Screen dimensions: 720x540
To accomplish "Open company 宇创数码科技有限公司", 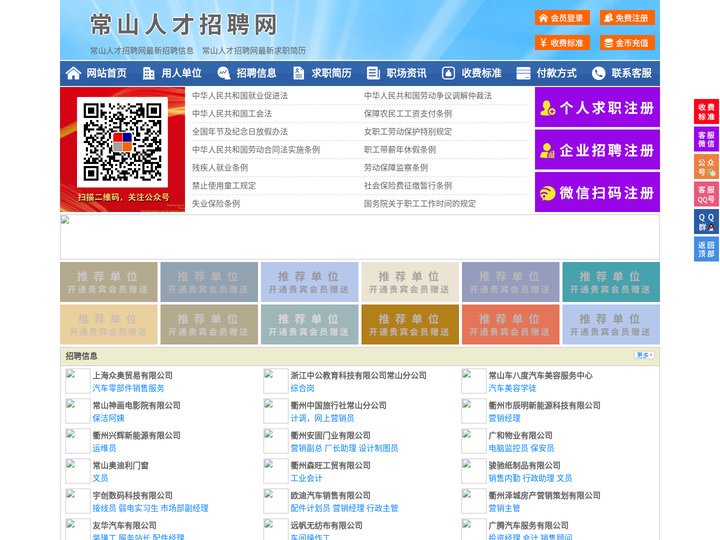I will point(133,495).
